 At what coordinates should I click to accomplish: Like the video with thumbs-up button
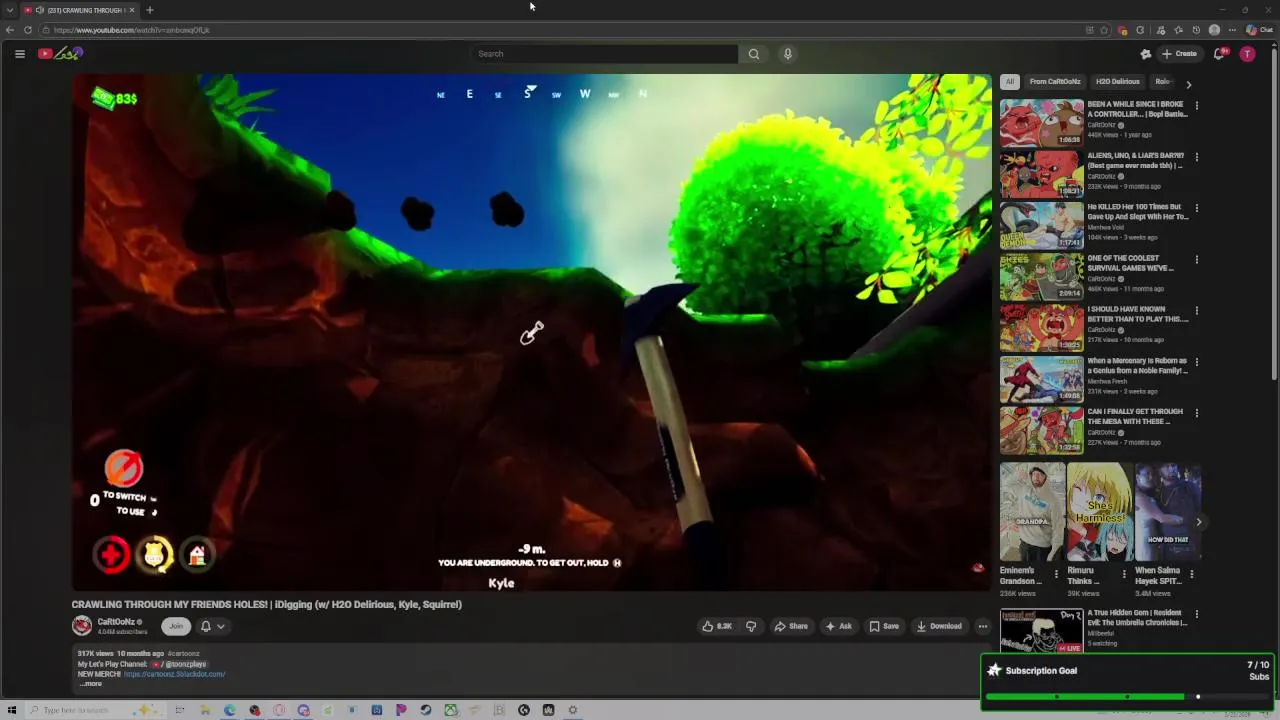coord(717,626)
